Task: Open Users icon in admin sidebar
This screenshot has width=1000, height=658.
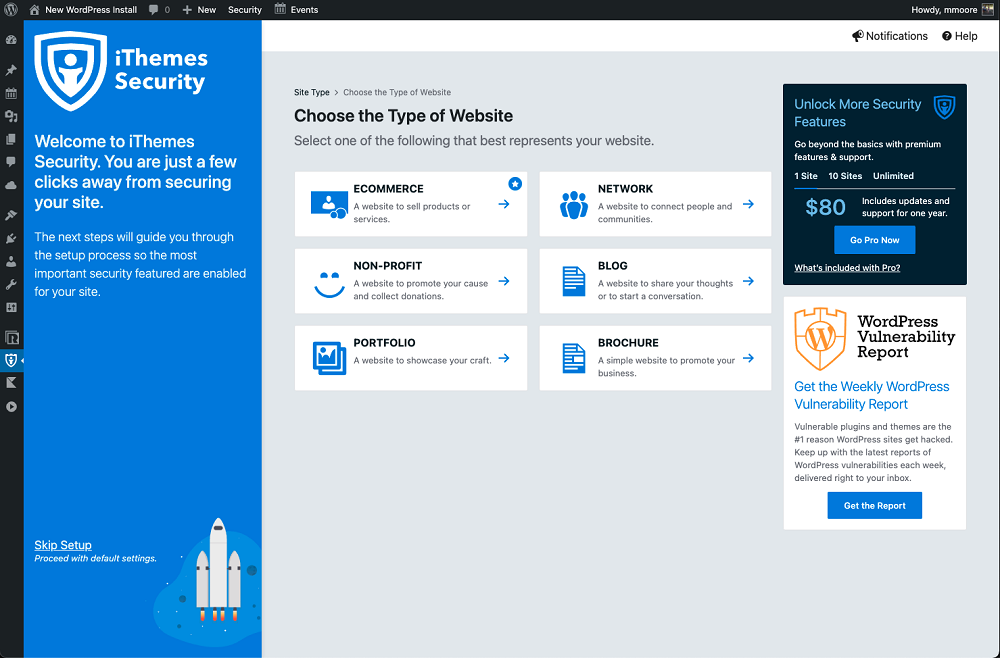Action: pyautogui.click(x=11, y=262)
